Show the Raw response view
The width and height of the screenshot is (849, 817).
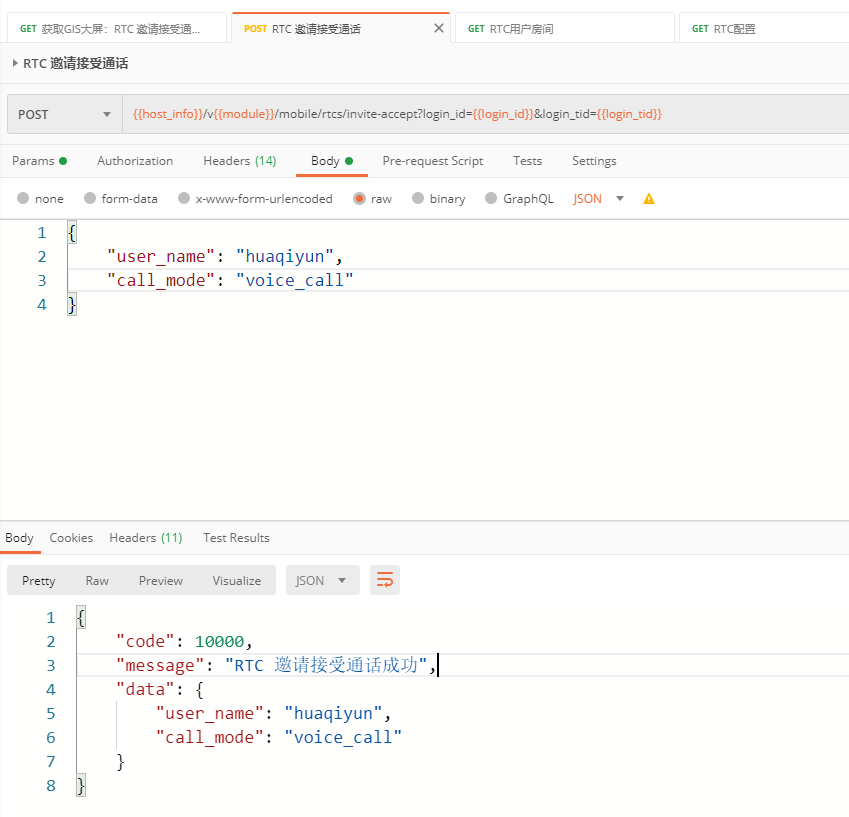(97, 580)
